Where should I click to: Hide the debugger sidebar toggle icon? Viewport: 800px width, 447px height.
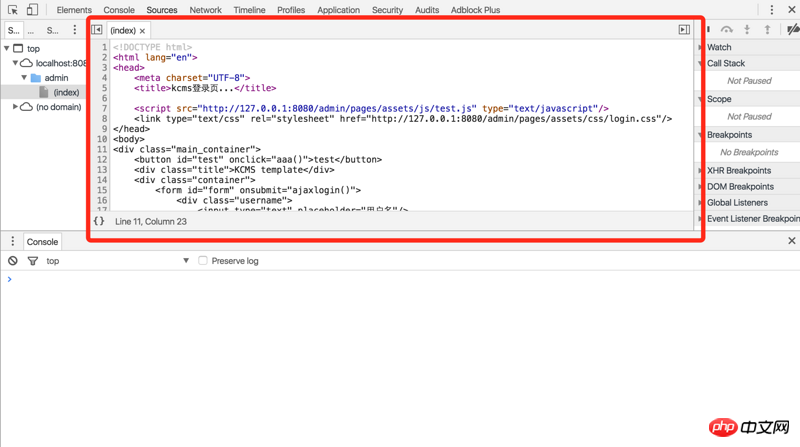point(684,30)
